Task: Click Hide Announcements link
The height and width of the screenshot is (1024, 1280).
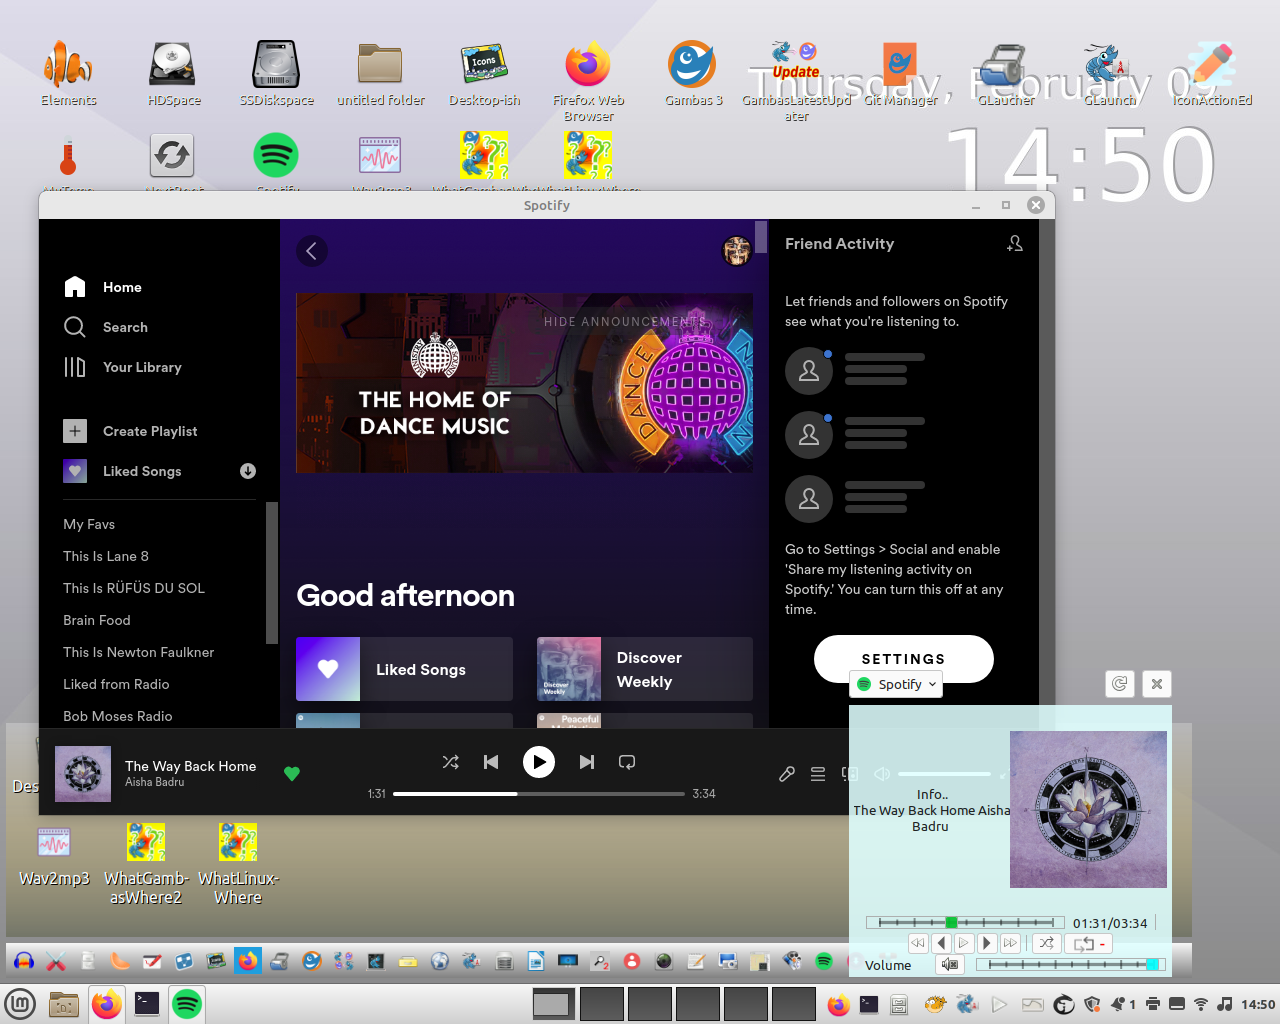Action: [x=625, y=322]
